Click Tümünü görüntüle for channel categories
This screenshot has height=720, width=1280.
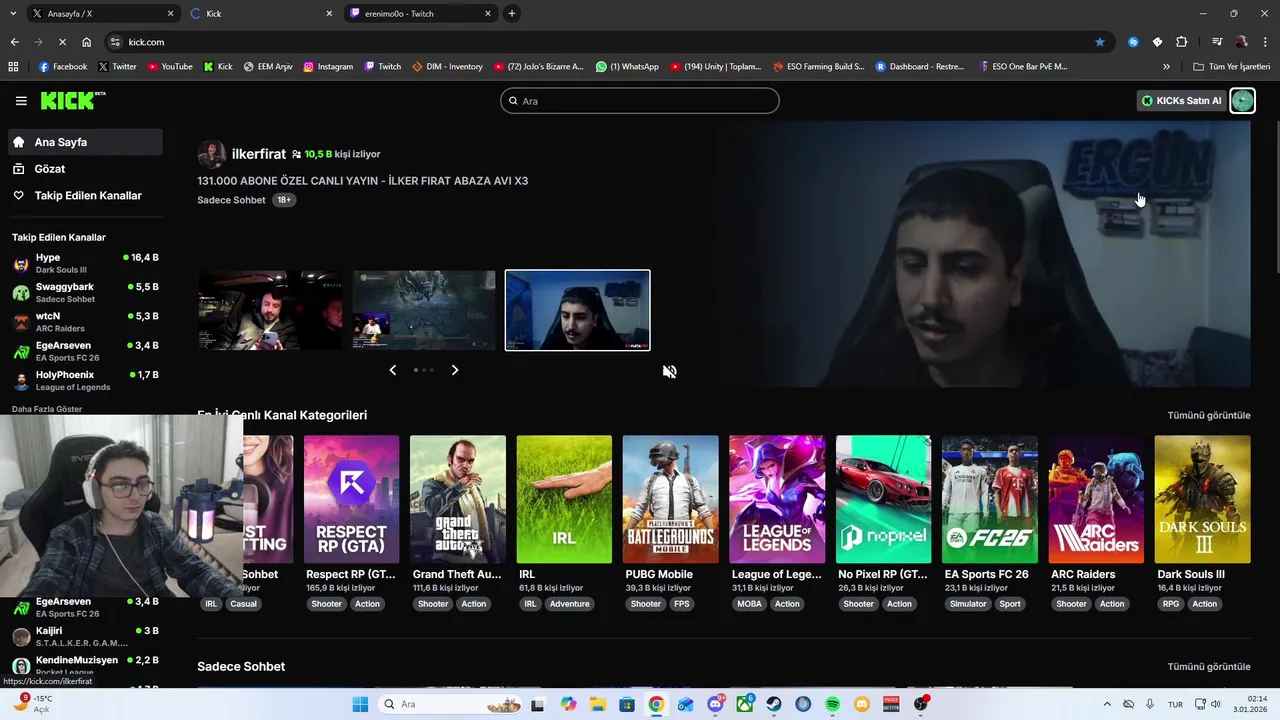tap(1209, 415)
